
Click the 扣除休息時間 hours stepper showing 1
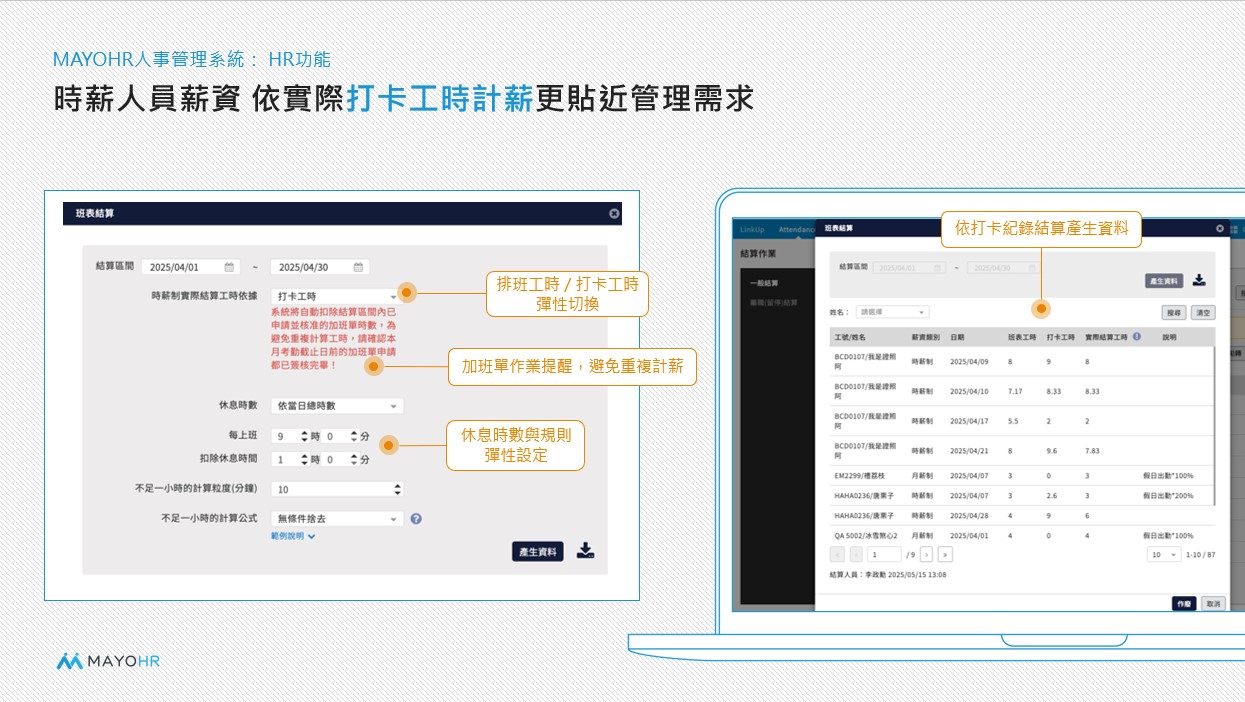pyautogui.click(x=290, y=459)
